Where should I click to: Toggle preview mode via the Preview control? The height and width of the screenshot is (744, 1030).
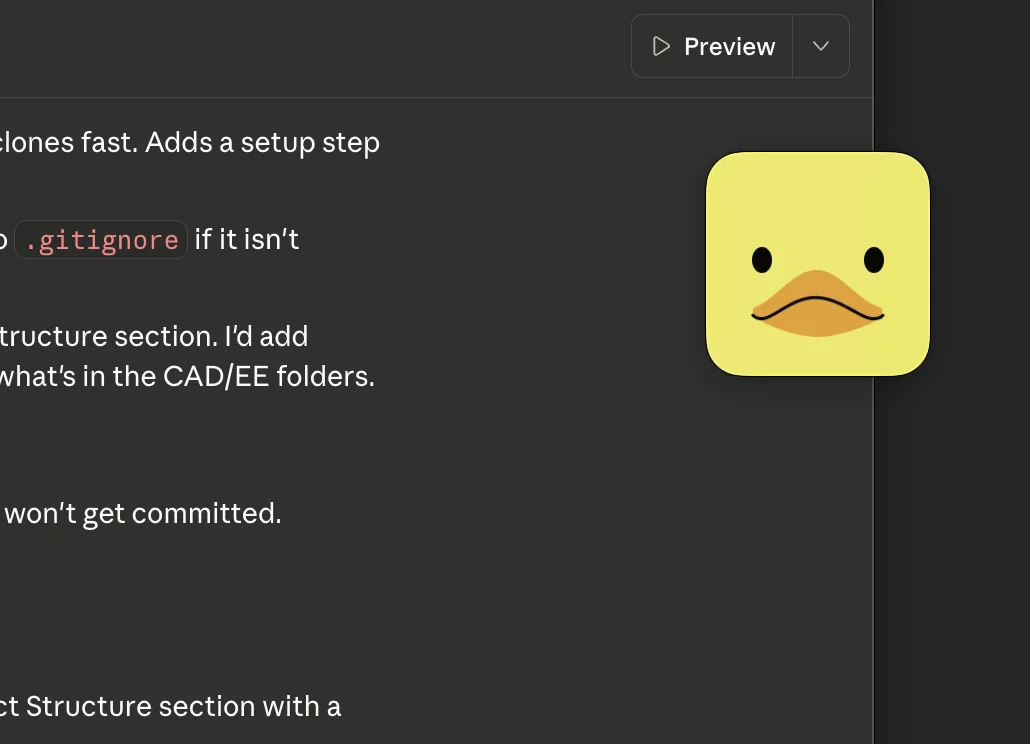coord(711,46)
